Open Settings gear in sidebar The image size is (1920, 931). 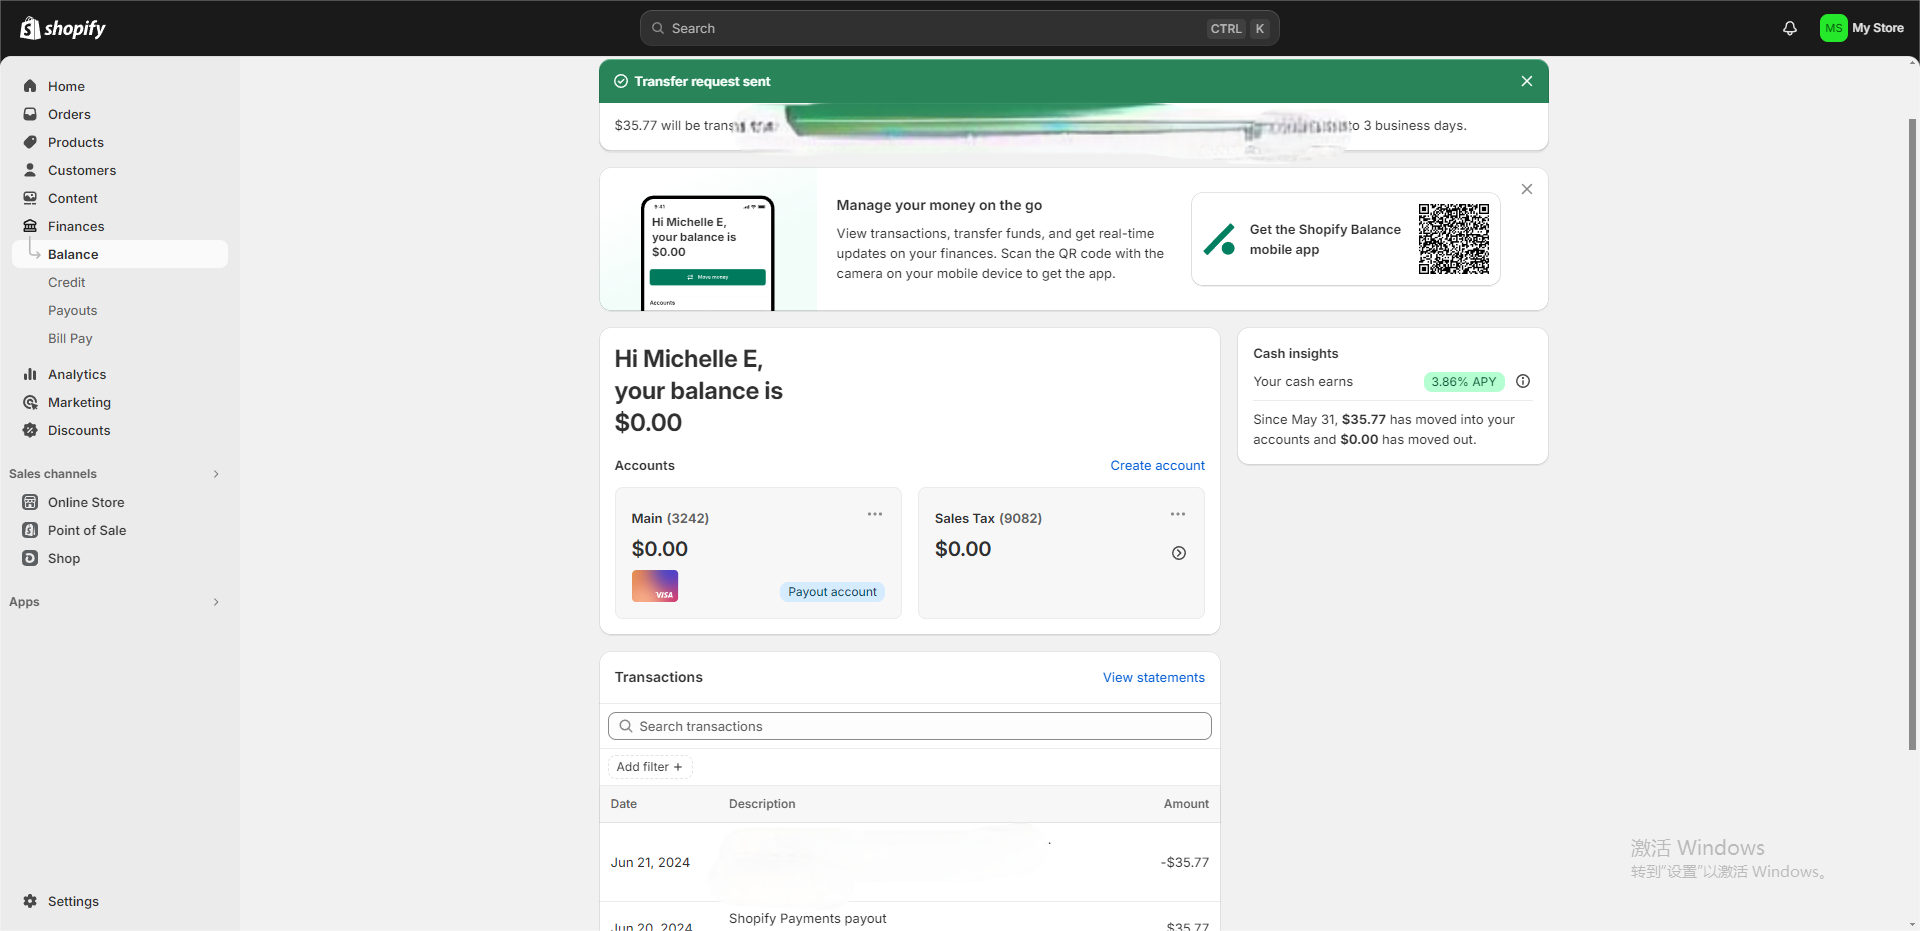30,901
